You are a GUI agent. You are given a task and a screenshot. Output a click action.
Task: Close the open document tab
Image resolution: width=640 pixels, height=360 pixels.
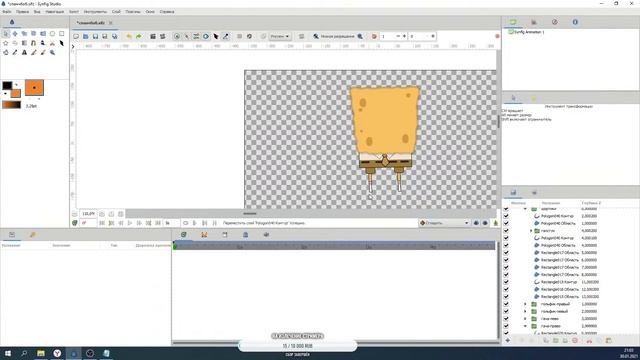[110, 23]
